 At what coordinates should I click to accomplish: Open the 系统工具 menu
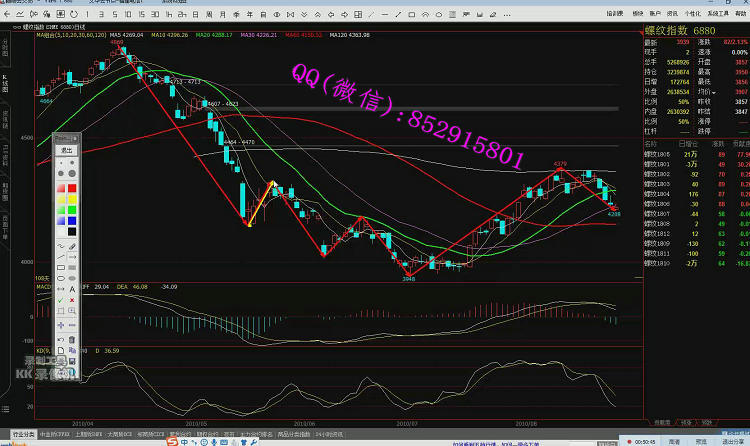(x=718, y=16)
